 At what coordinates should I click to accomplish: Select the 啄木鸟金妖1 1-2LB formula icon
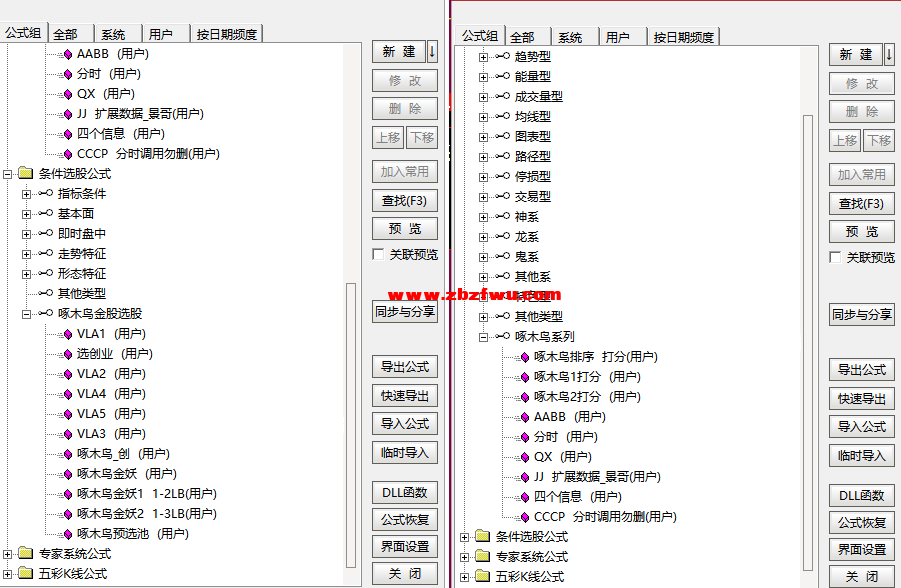68,495
